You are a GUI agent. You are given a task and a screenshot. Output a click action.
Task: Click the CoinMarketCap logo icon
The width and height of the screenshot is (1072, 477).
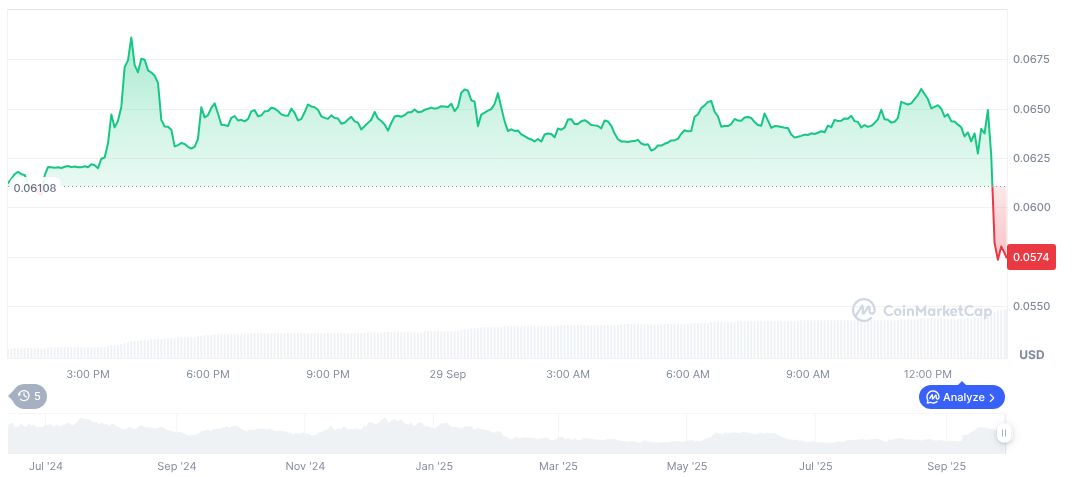863,311
